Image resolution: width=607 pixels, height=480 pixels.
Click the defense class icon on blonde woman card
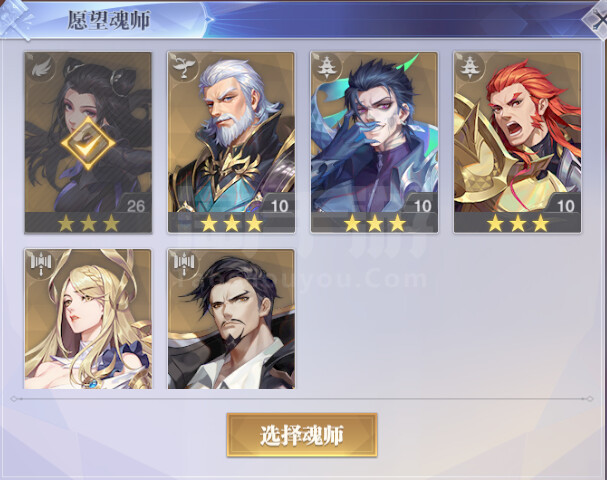(x=41, y=264)
